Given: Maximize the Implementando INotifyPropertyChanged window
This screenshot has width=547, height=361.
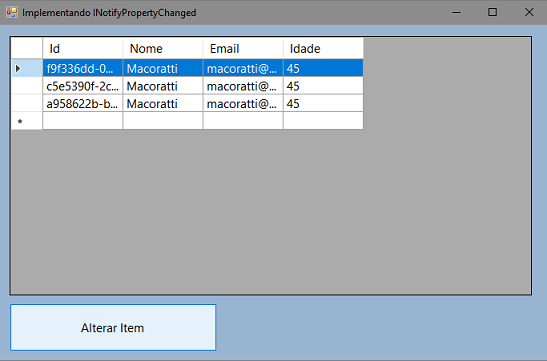Looking at the screenshot, I should coord(492,13).
